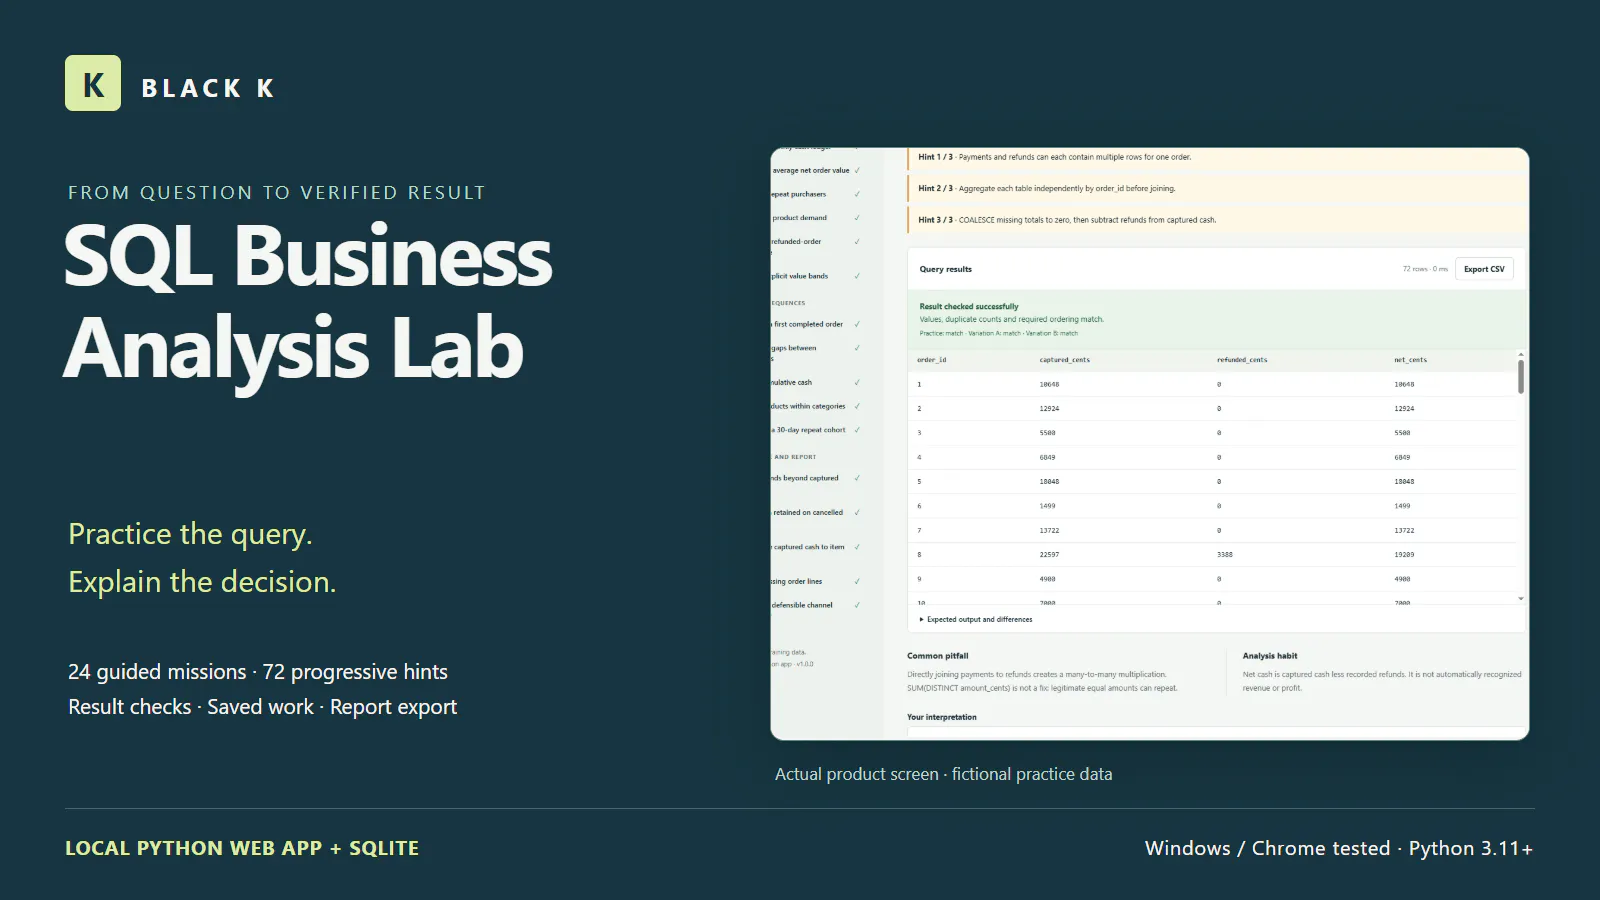This screenshot has height=900, width=1600.
Task: Click the checkmark next to 'within categories'
Action: [x=857, y=406]
